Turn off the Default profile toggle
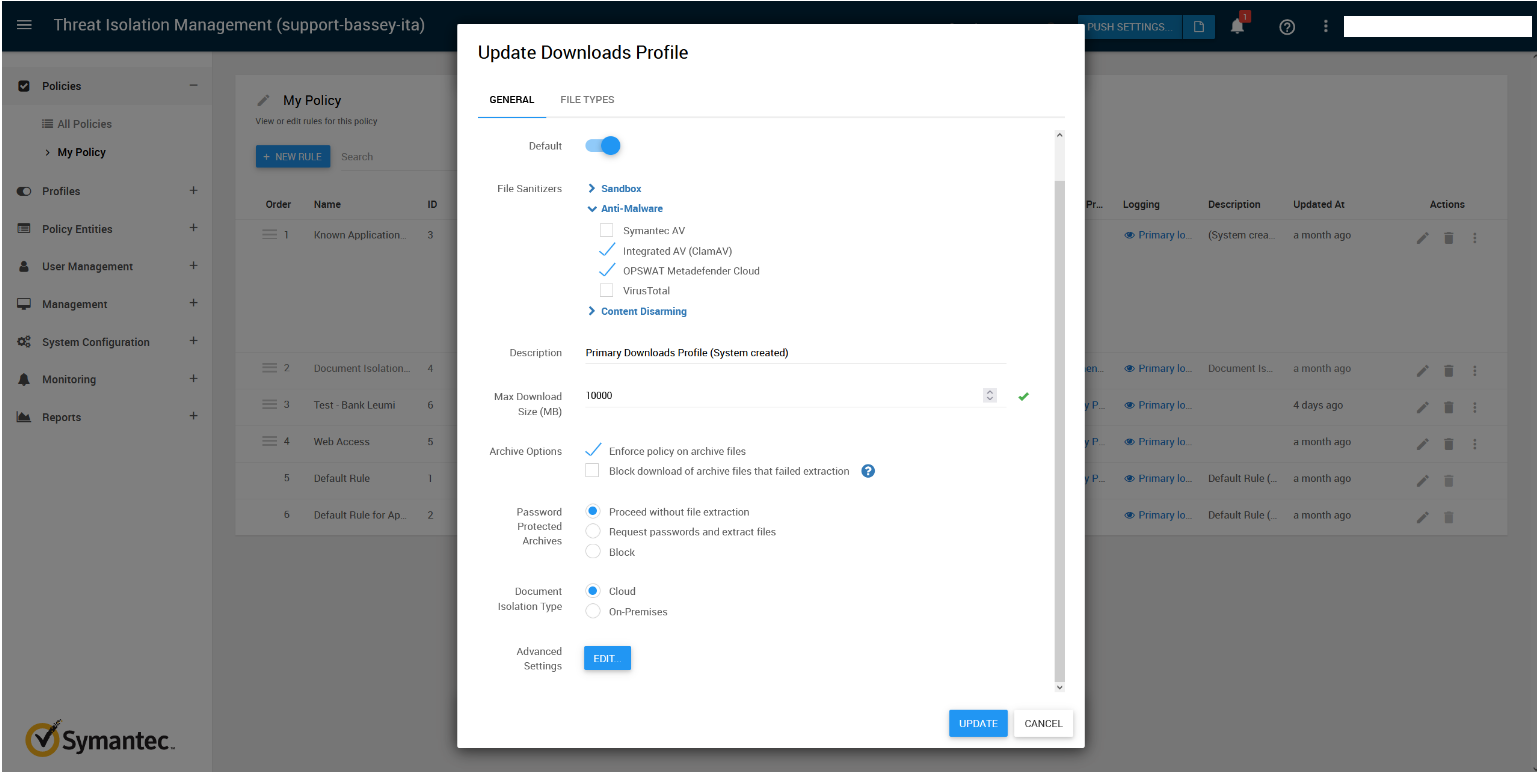1537x772 pixels. pos(603,146)
